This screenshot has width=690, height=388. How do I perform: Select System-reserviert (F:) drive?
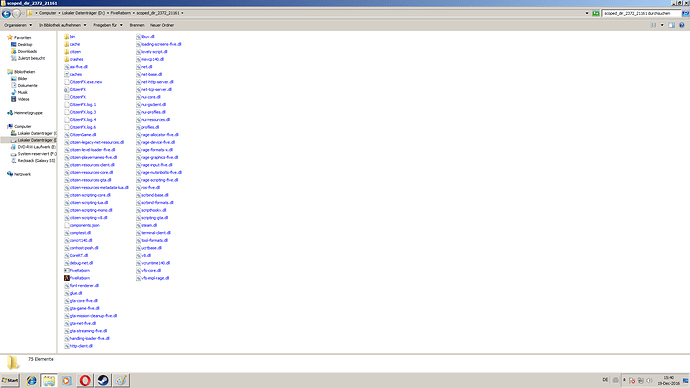[x=33, y=154]
